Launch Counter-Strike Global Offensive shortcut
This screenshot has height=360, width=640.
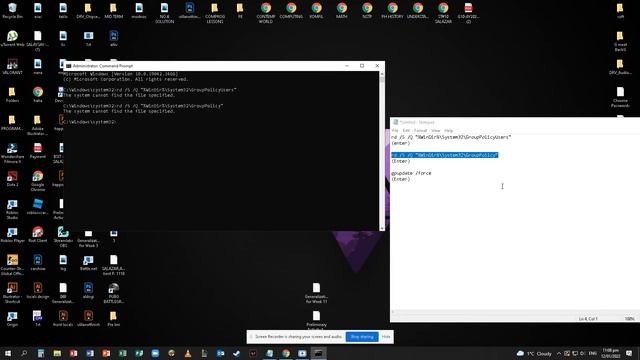12,265
